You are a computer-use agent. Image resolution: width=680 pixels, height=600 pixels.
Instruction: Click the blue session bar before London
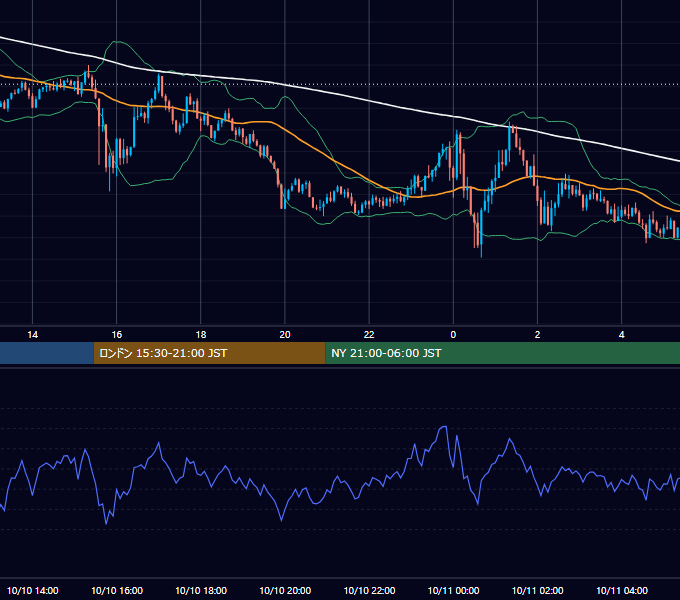pos(47,353)
